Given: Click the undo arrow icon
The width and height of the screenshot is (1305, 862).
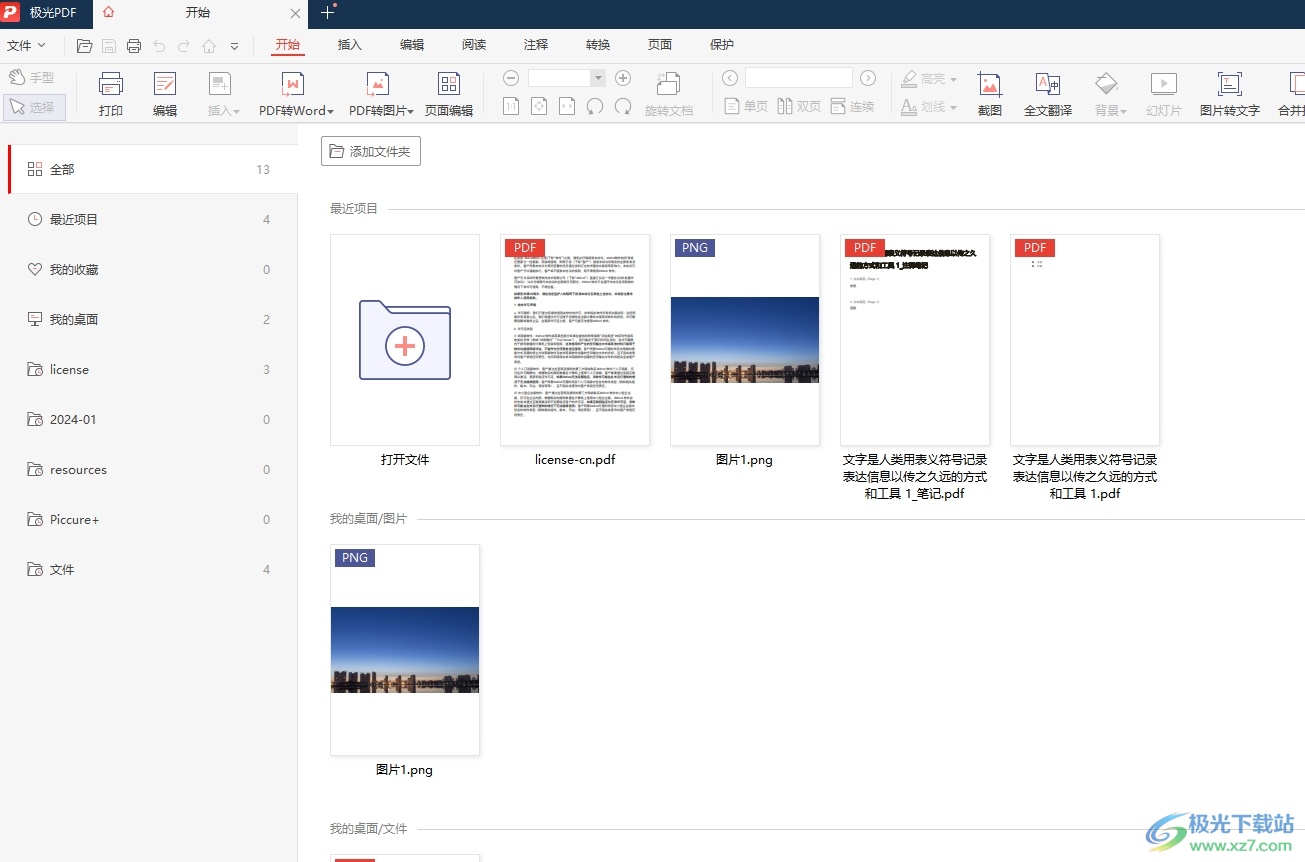Looking at the screenshot, I should coord(159,46).
